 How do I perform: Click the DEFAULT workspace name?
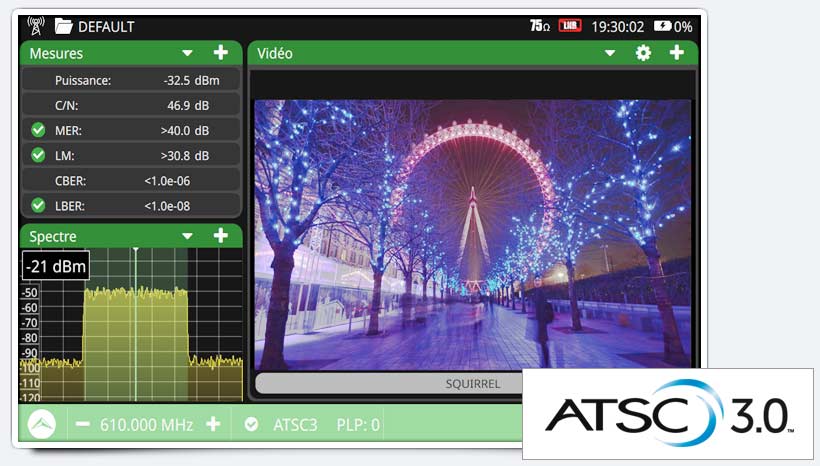106,27
